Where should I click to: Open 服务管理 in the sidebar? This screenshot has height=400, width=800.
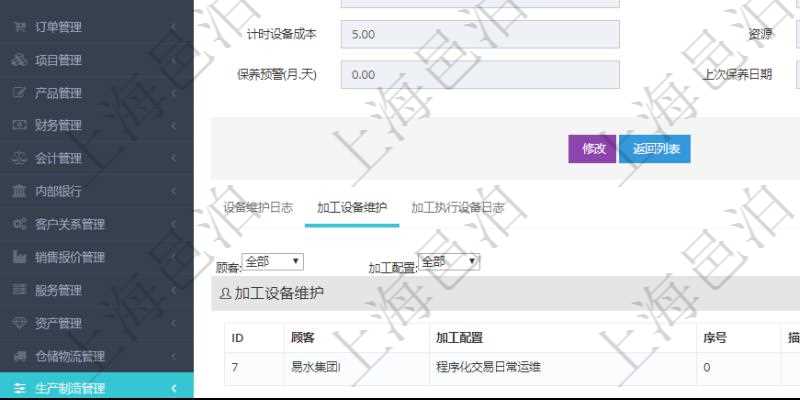(x=96, y=290)
